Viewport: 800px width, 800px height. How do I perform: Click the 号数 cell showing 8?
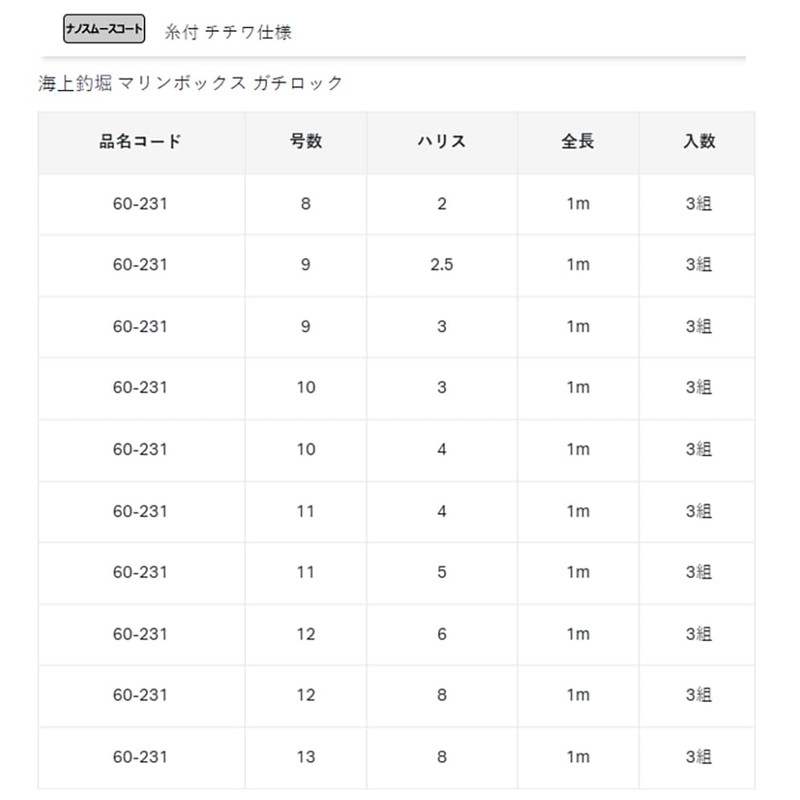[x=305, y=204]
